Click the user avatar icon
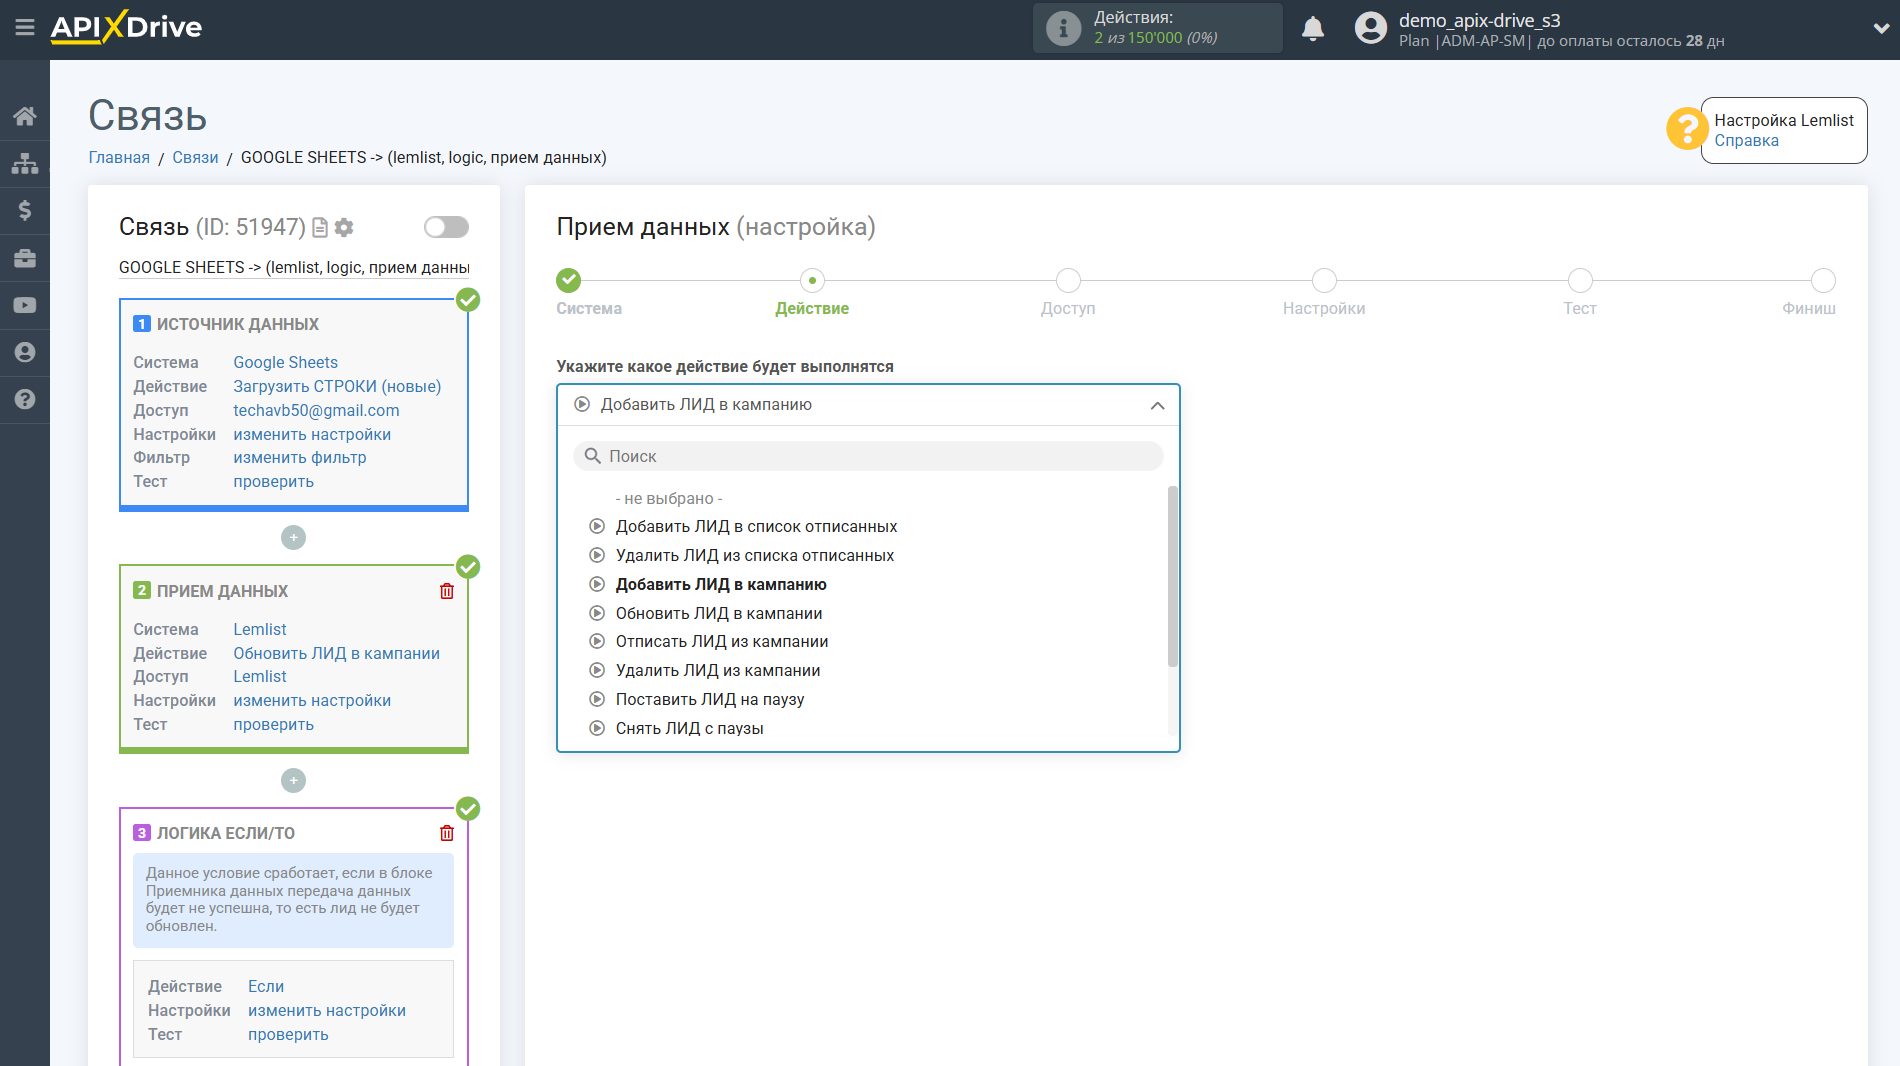This screenshot has height=1066, width=1900. pos(1371,28)
